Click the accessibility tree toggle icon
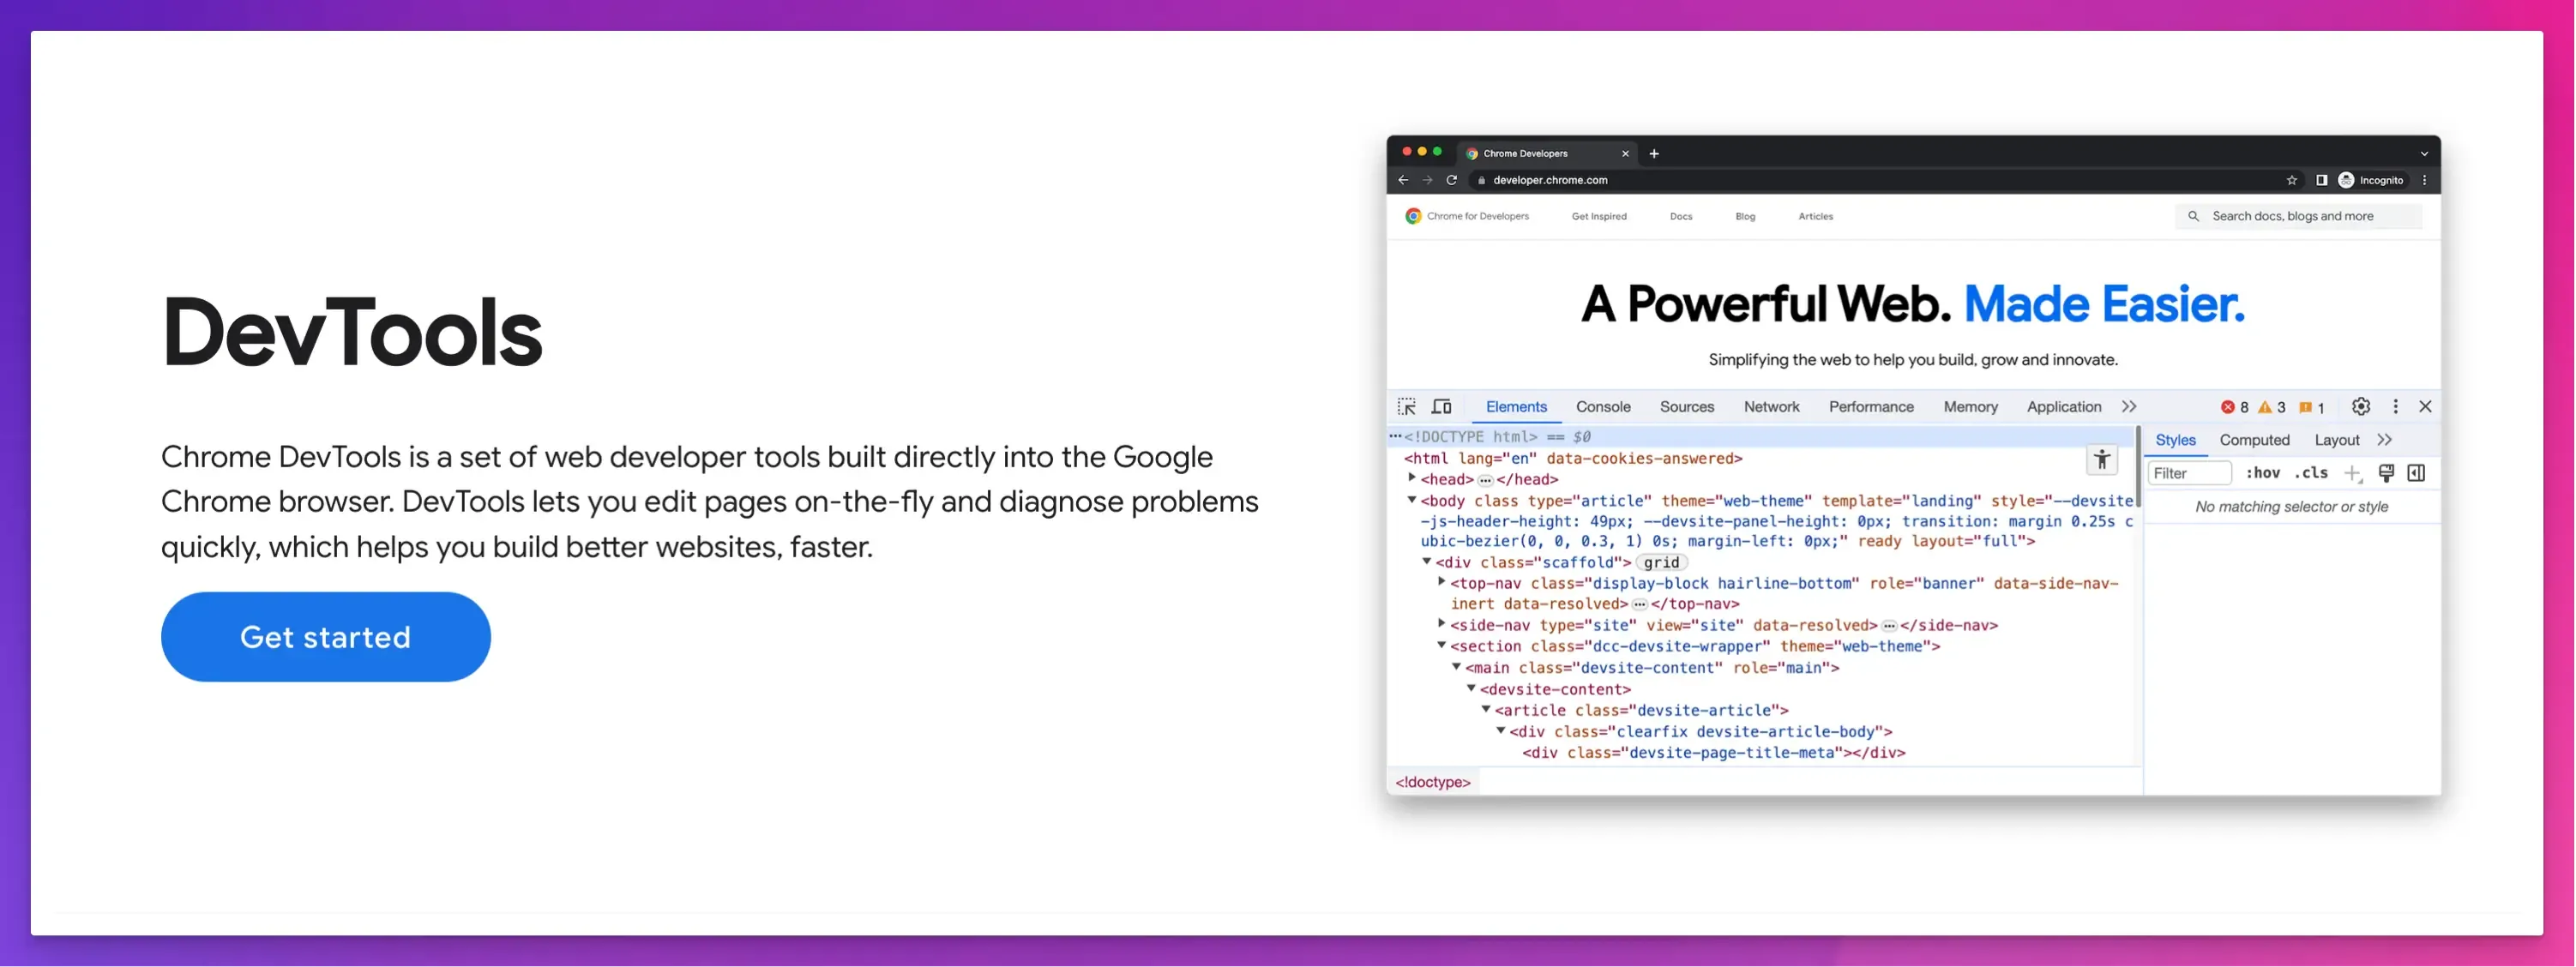The height and width of the screenshot is (967, 2576). coord(2102,460)
